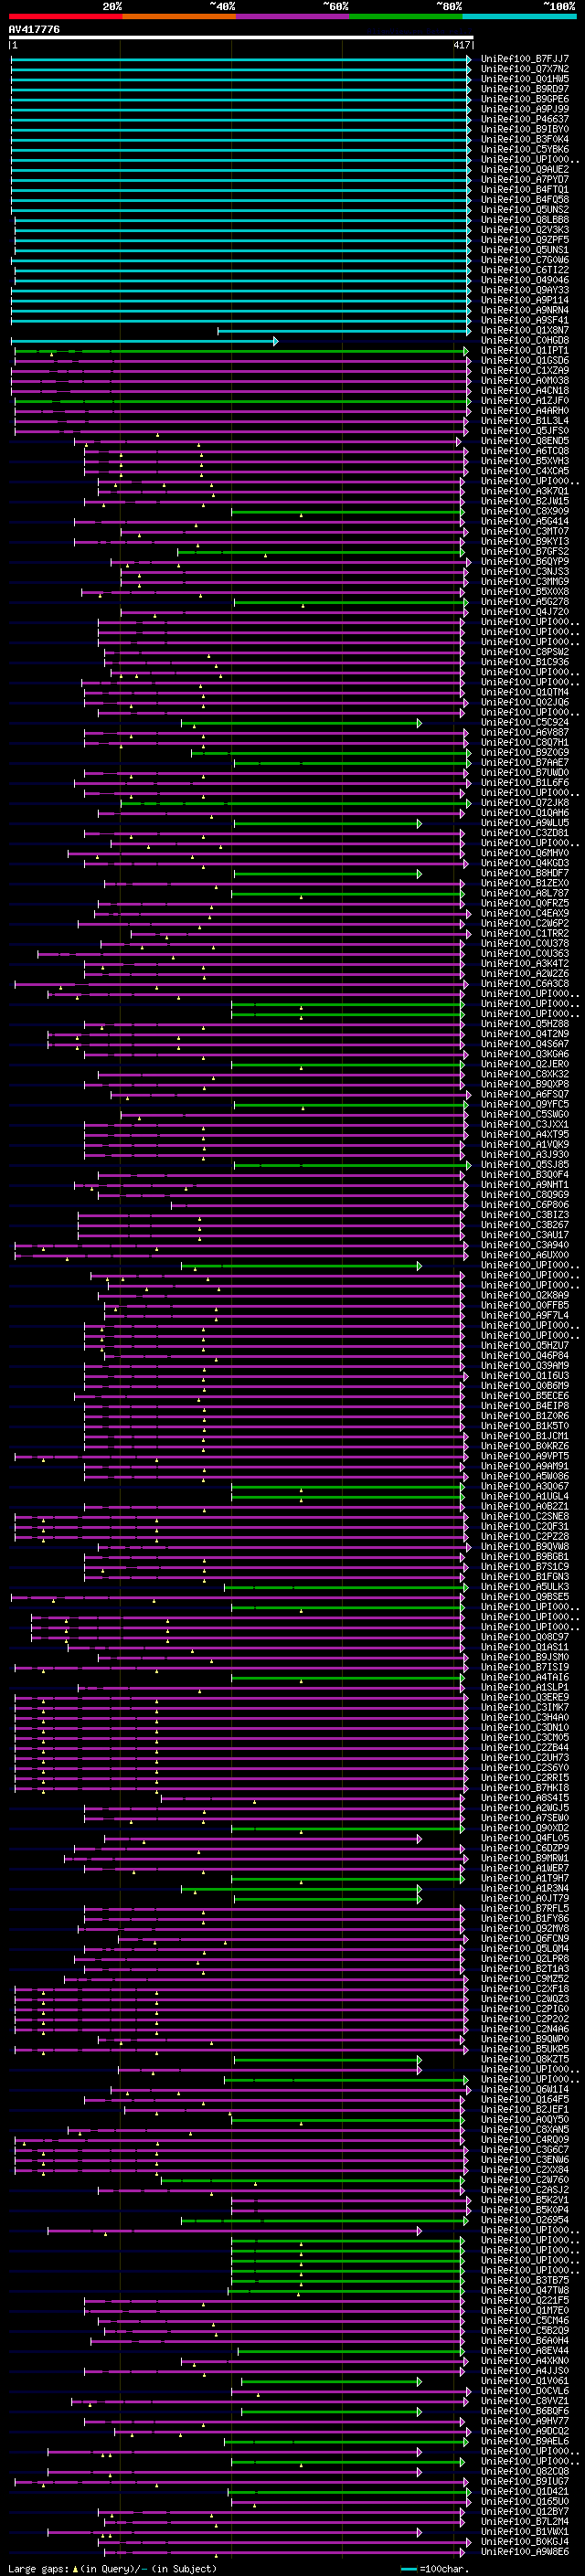Image resolution: width=585 pixels, height=2576 pixels.
Task: Click the UniRef100_A9SF41 hit name
Action: pos(524,320)
